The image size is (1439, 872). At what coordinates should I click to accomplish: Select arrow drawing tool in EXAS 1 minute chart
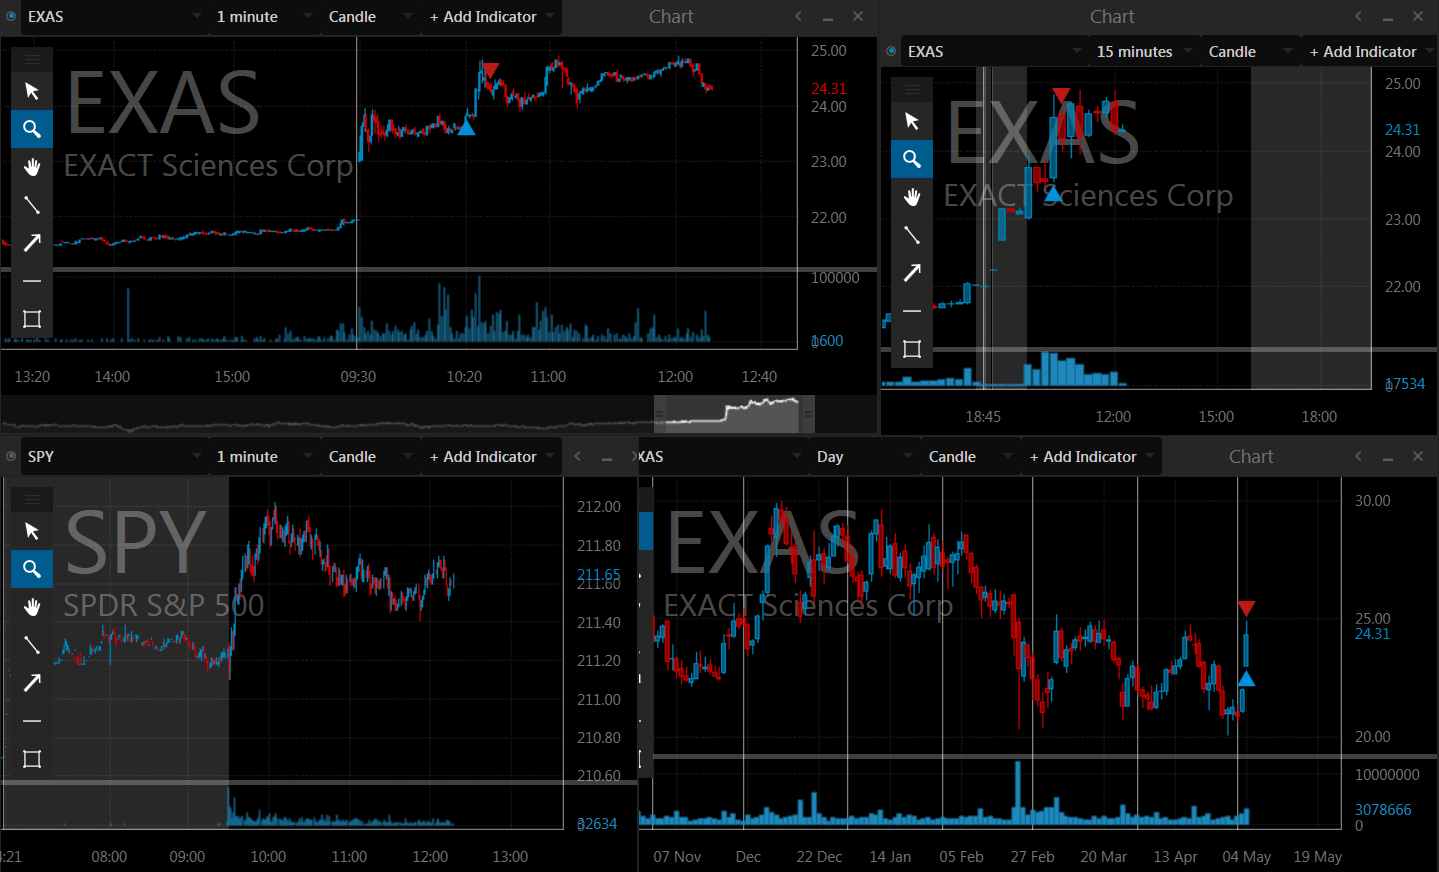(32, 243)
